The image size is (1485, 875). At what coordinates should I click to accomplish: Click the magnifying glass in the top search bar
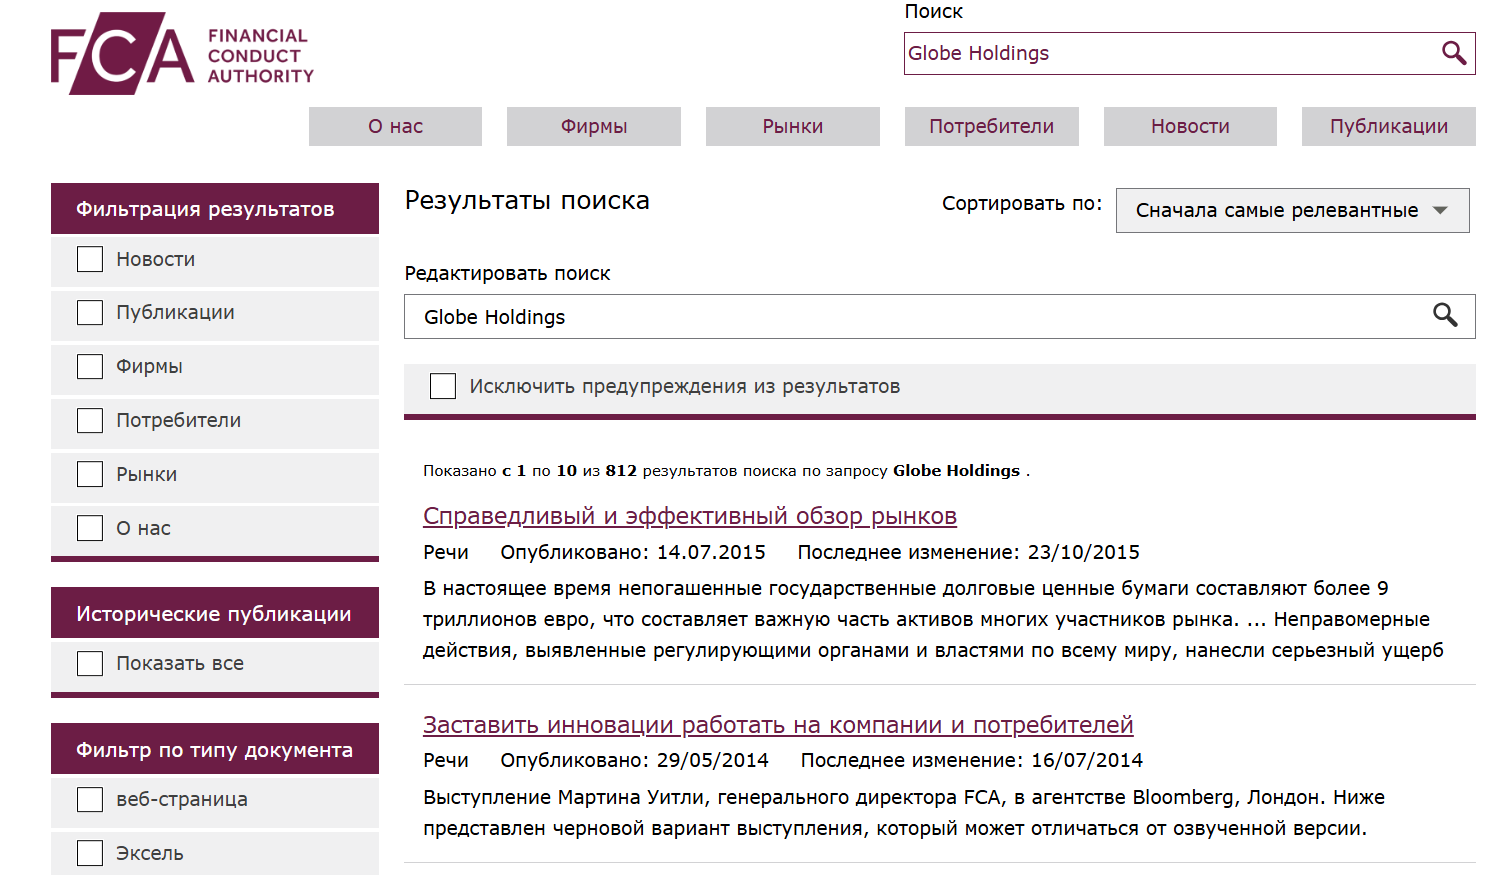pyautogui.click(x=1453, y=53)
